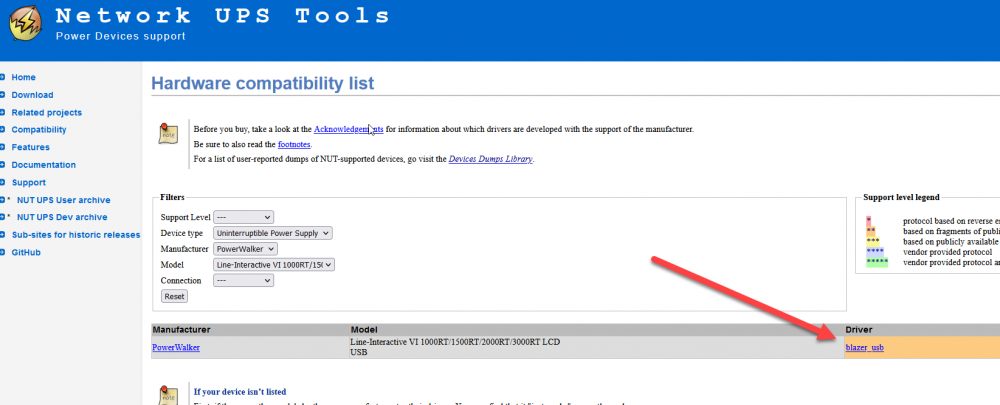Open NUT UPS User archive link
This screenshot has height=405, width=1000.
pos(64,200)
